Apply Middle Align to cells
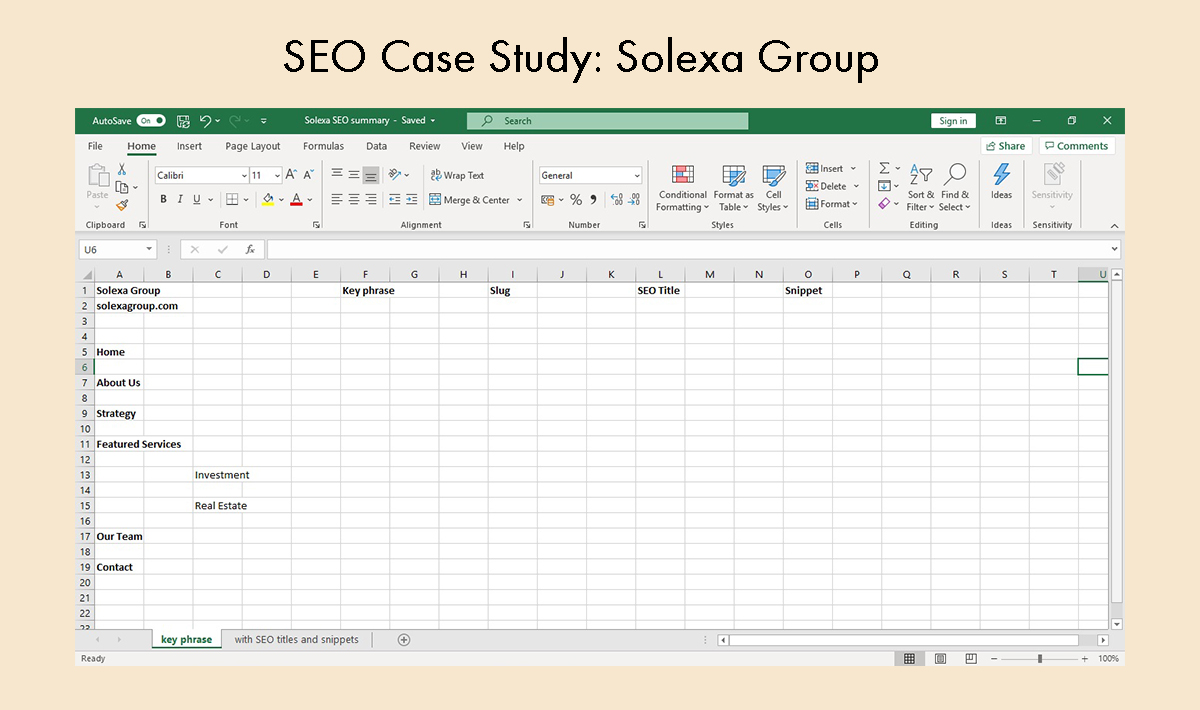Screen dimensions: 1200x710 pyautogui.click(x=354, y=175)
